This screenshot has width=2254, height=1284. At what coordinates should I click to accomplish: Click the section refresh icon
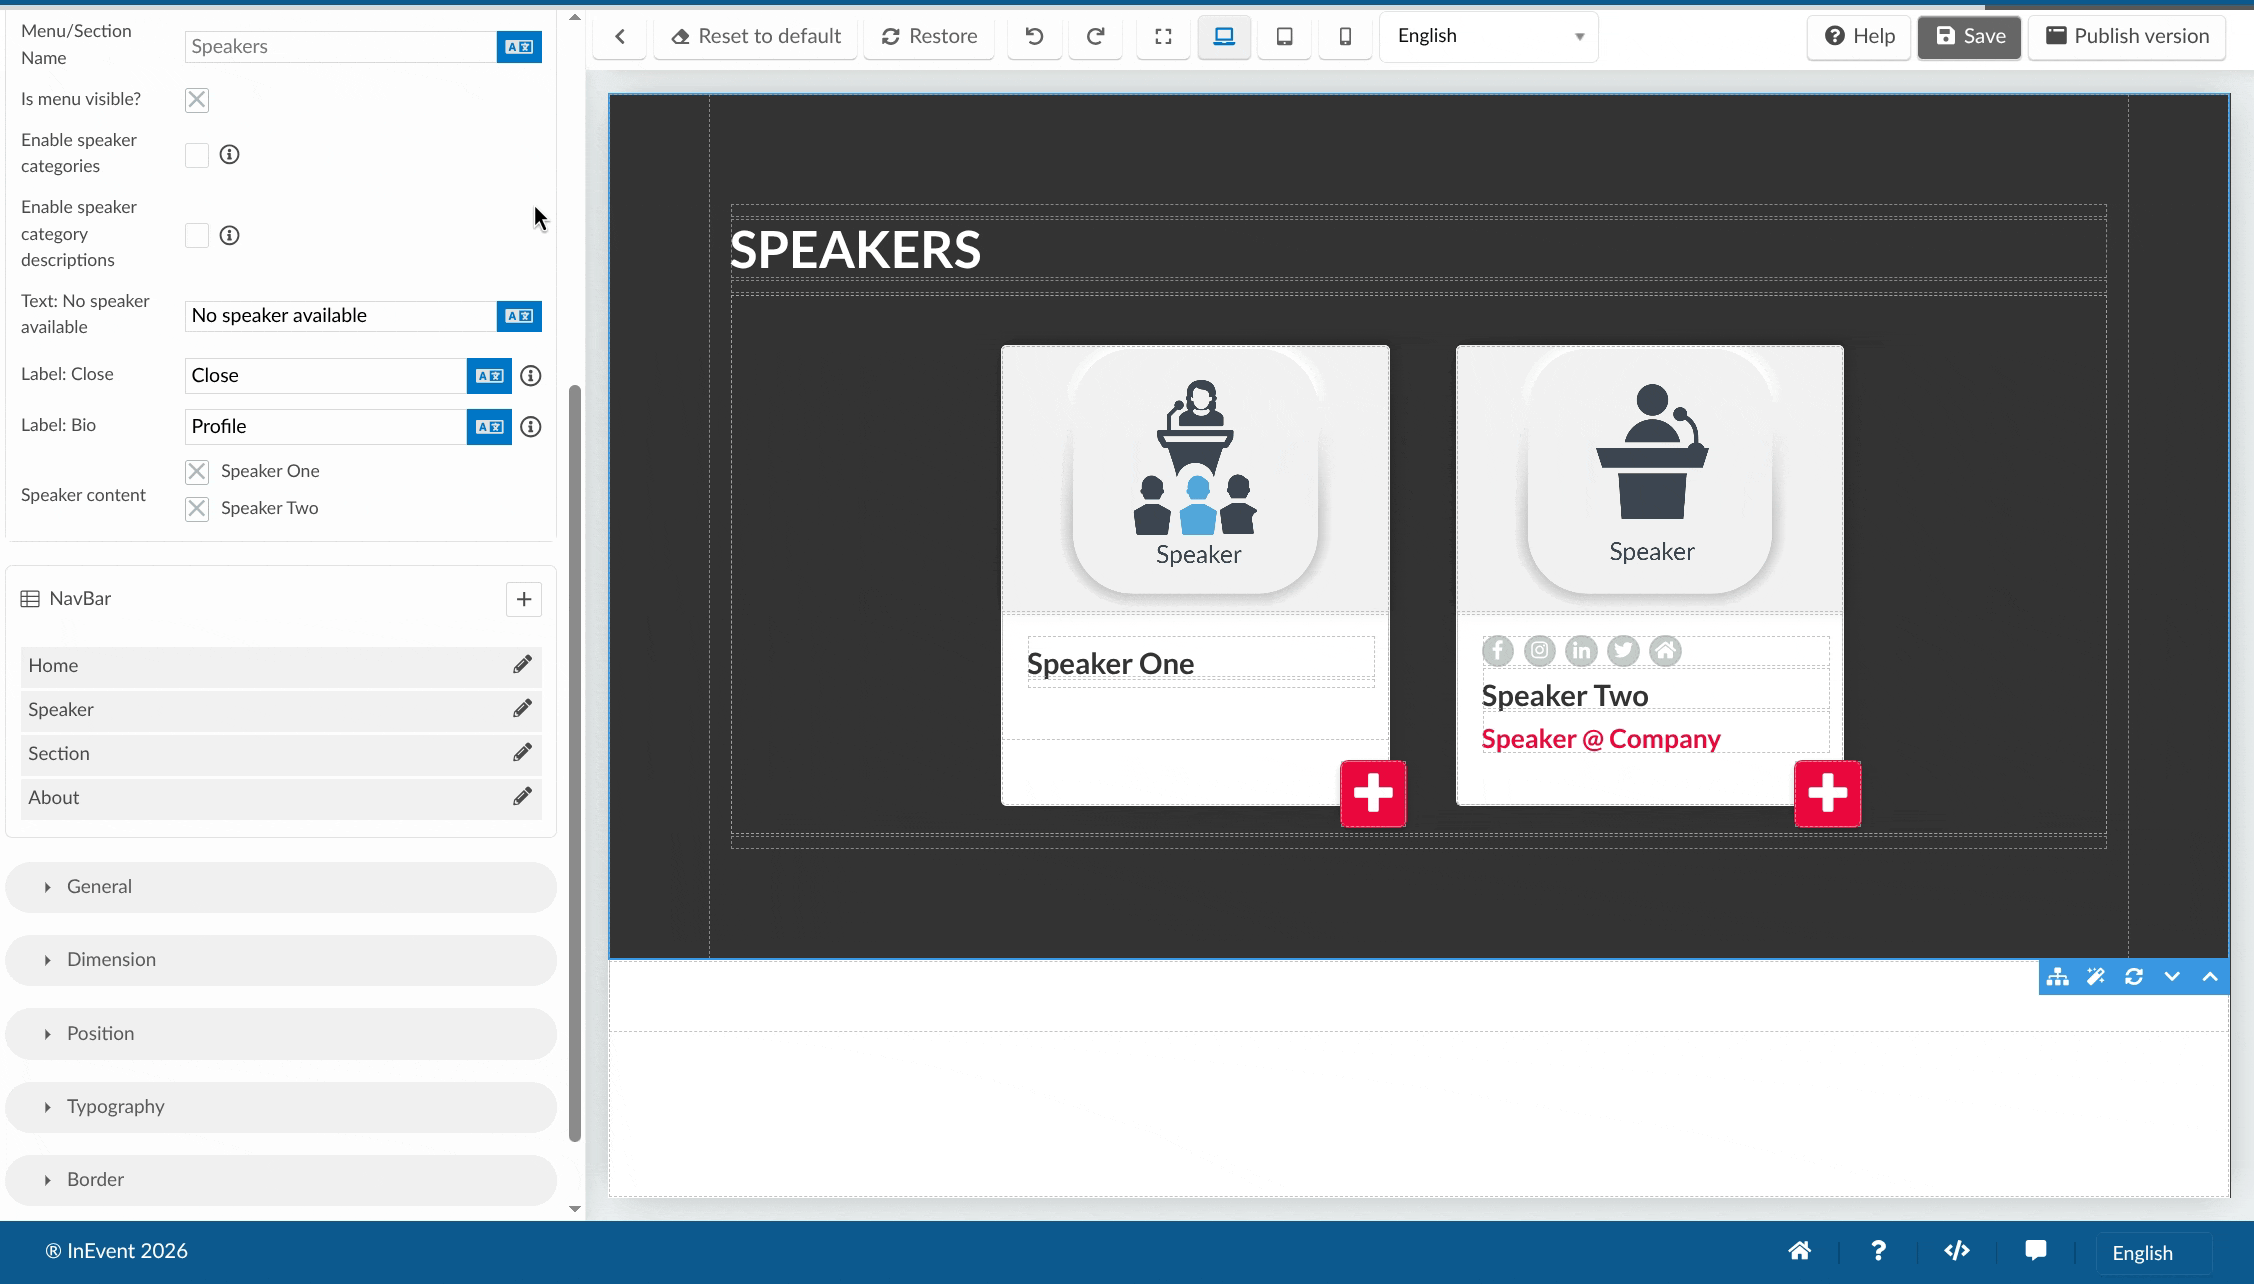2134,977
